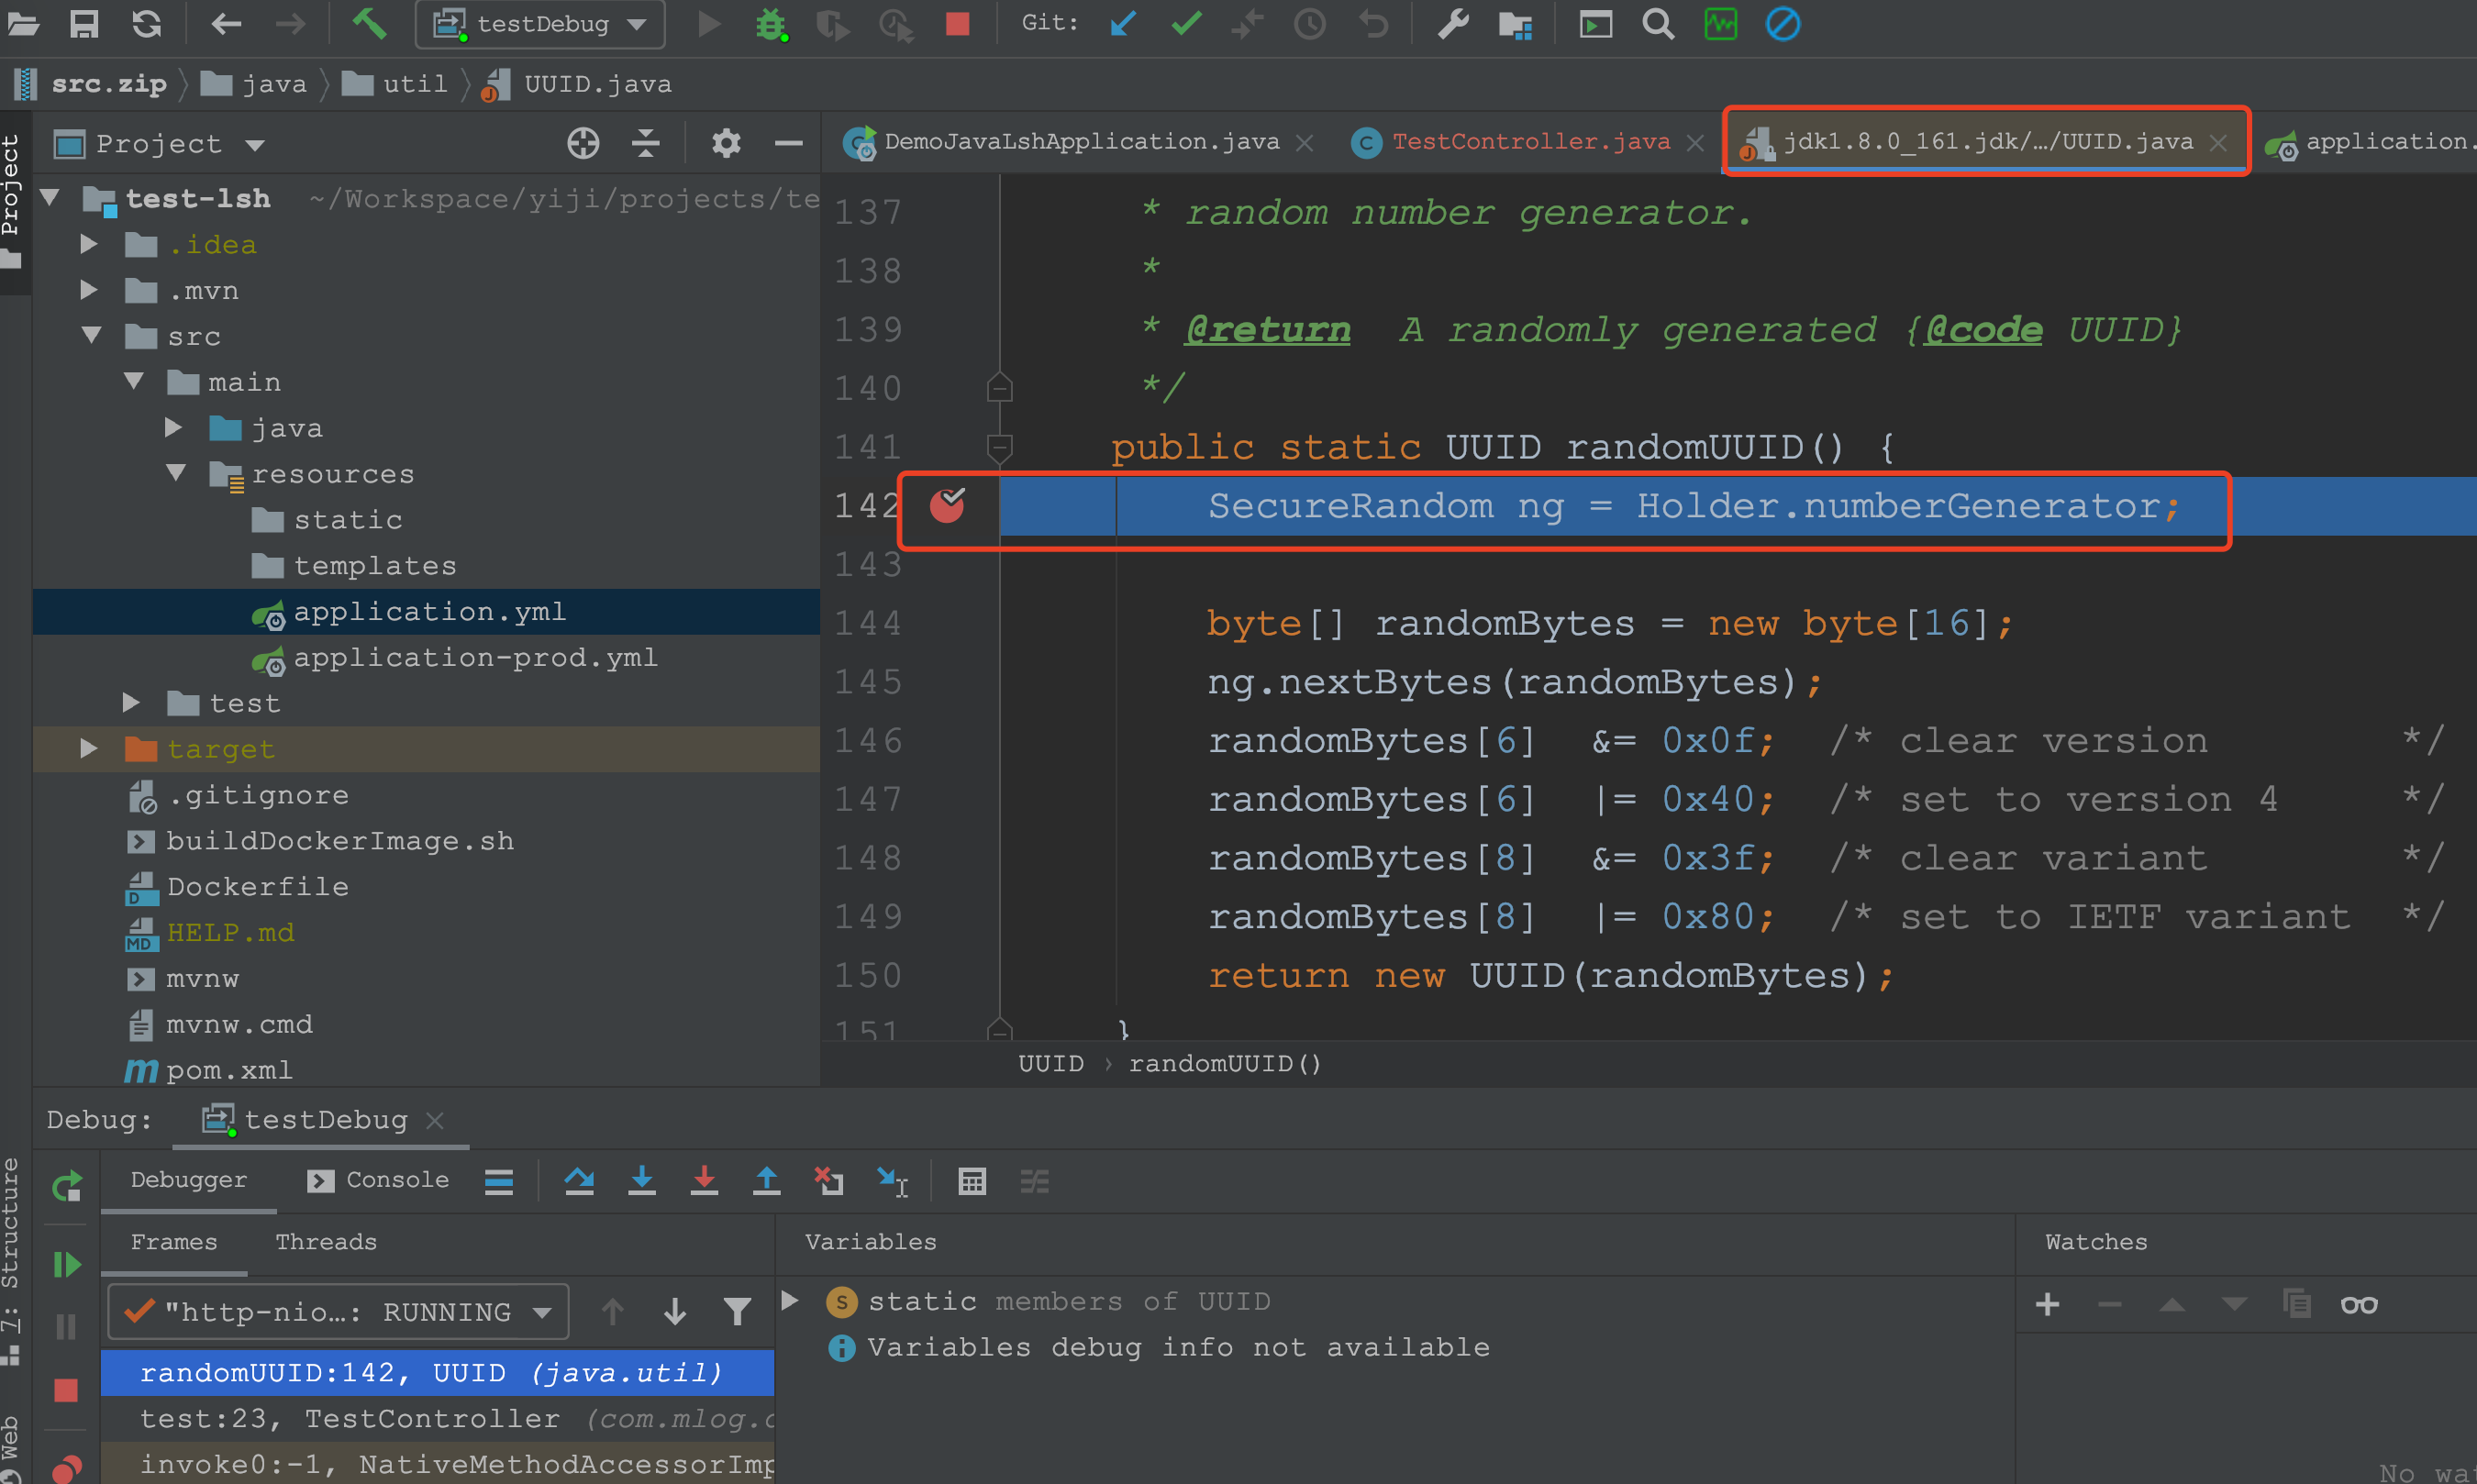The height and width of the screenshot is (1484, 2477).
Task: Stop the running process red square
Action: 957,23
